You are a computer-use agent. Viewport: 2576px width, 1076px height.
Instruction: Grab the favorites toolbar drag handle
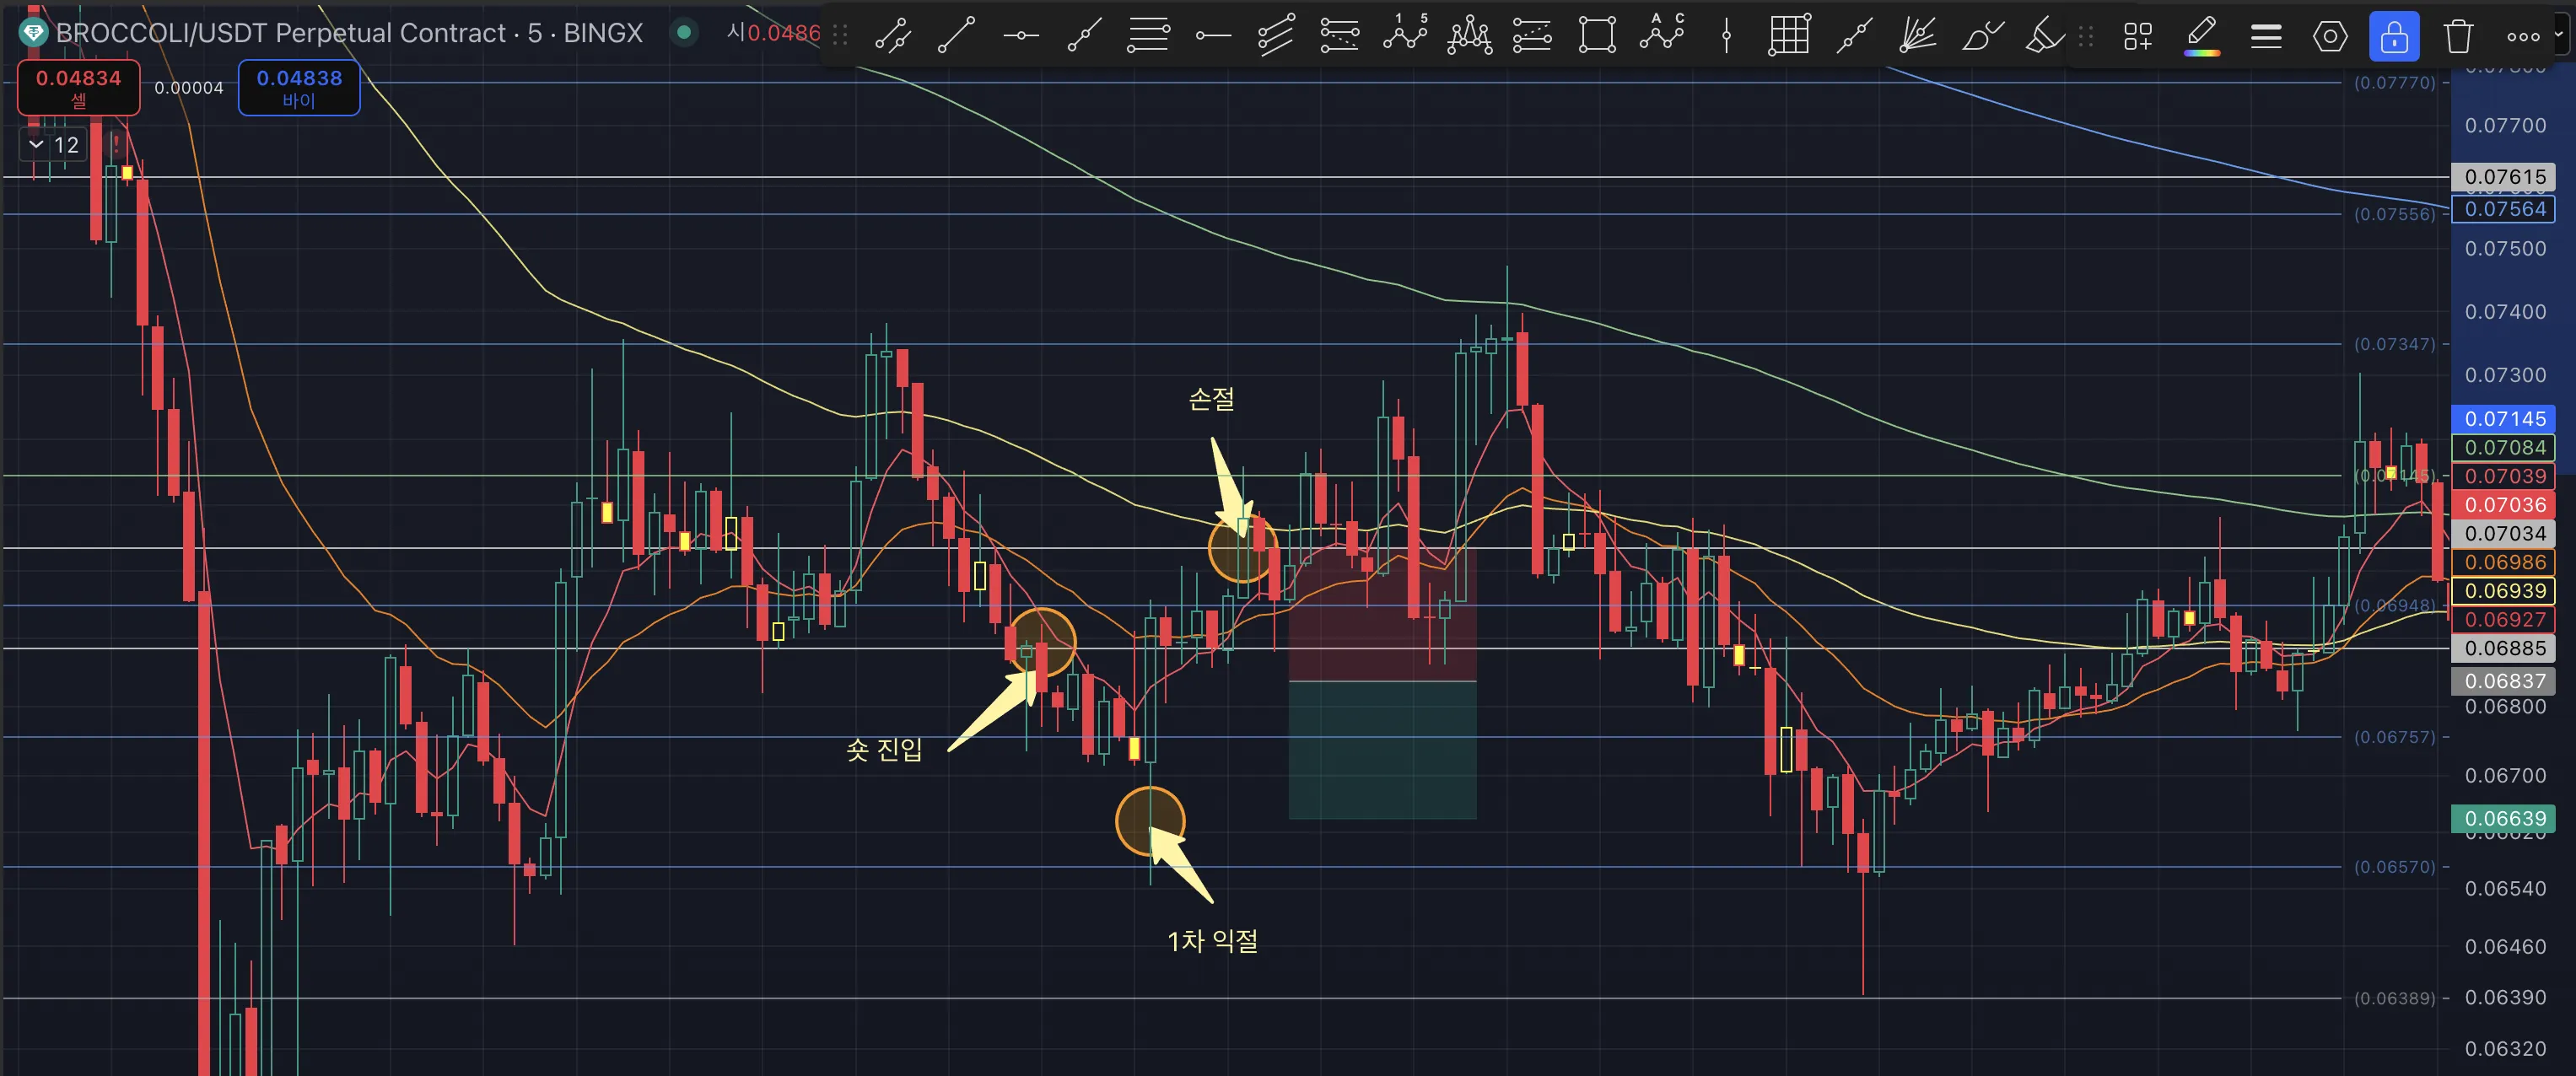[841, 36]
